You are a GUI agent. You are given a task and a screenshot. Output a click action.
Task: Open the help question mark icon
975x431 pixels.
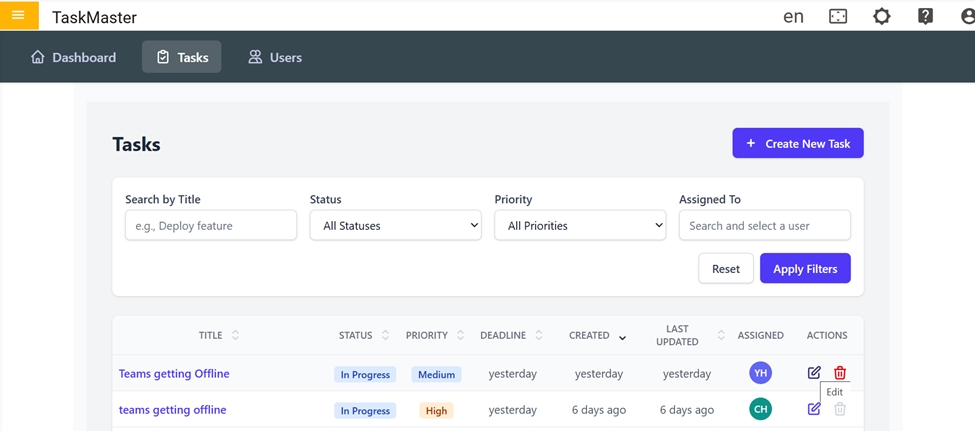click(925, 17)
